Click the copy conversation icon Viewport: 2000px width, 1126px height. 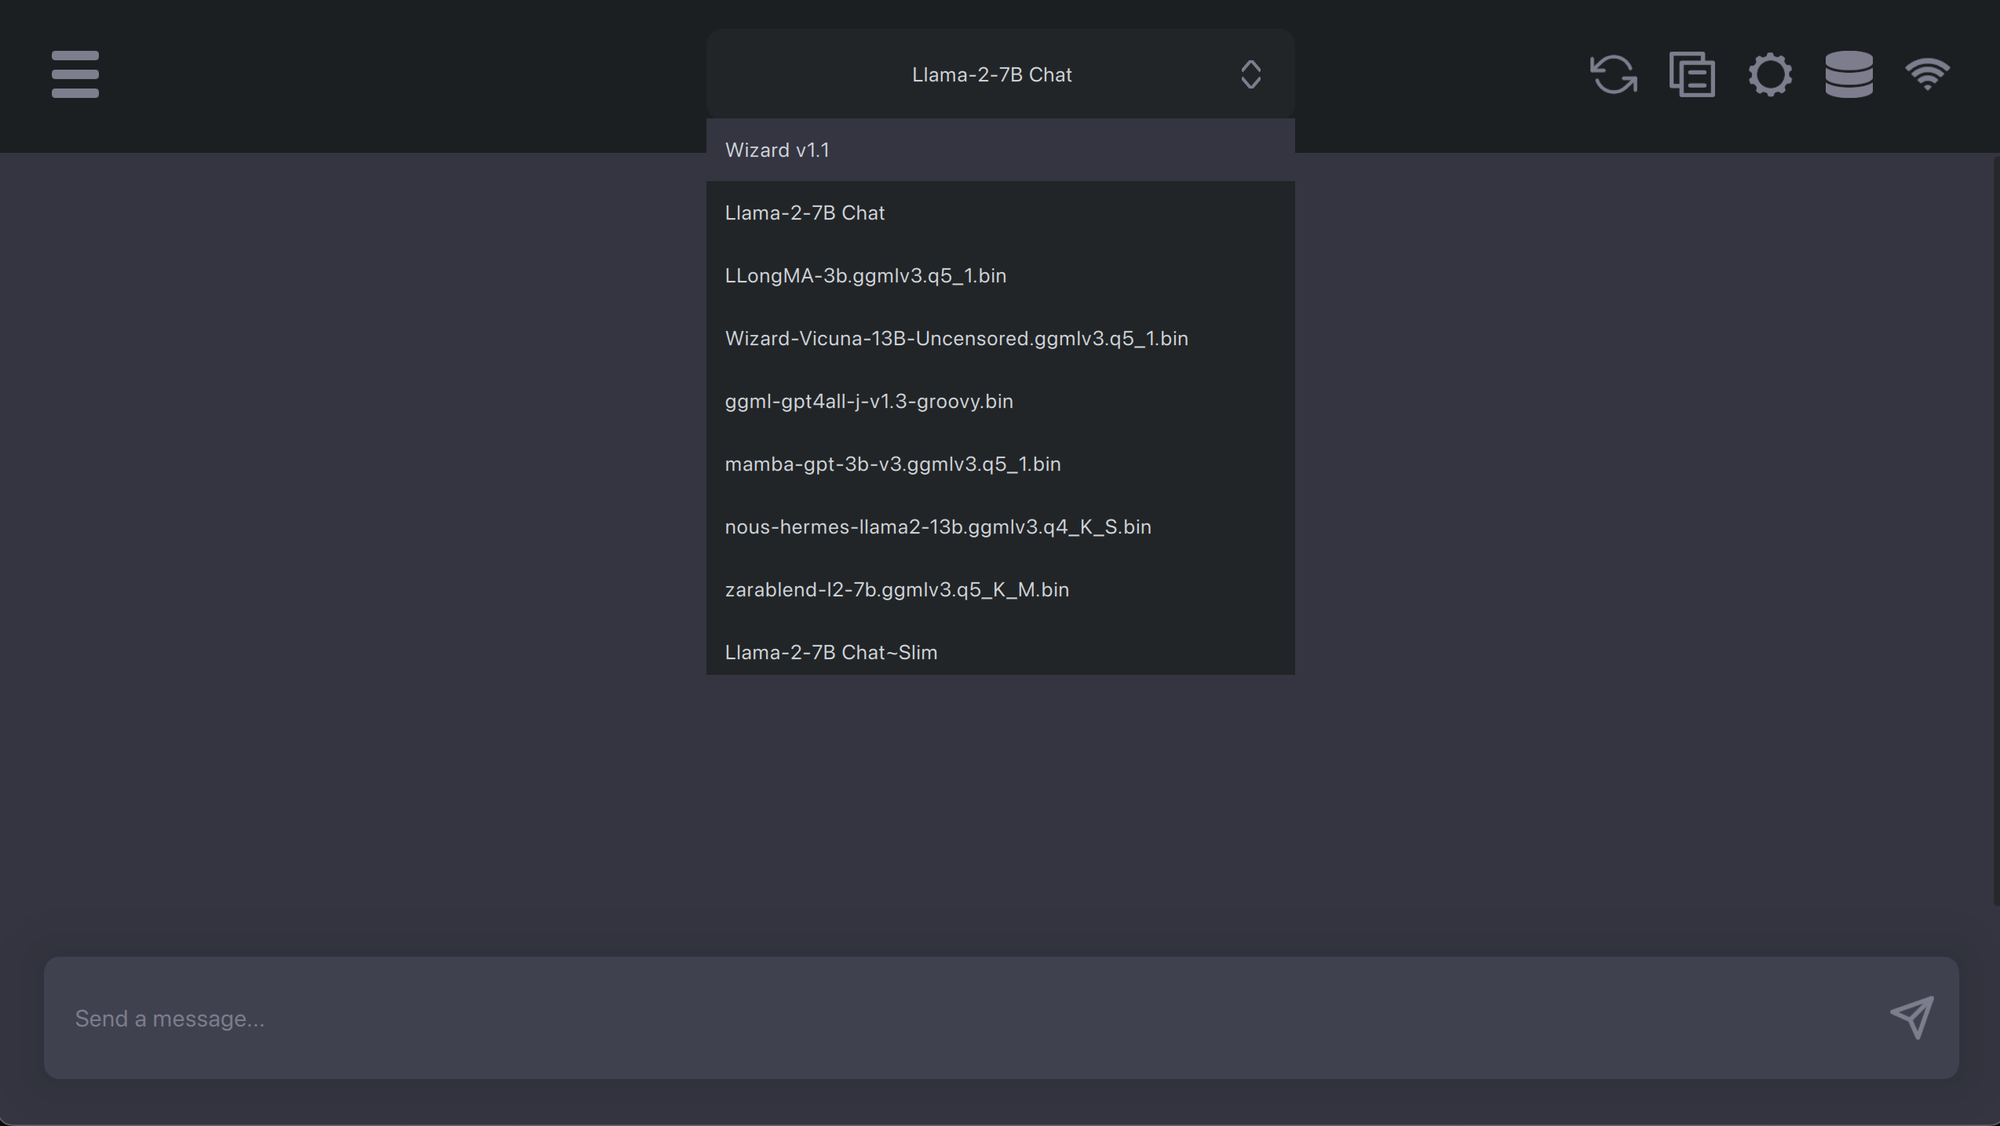(x=1692, y=74)
